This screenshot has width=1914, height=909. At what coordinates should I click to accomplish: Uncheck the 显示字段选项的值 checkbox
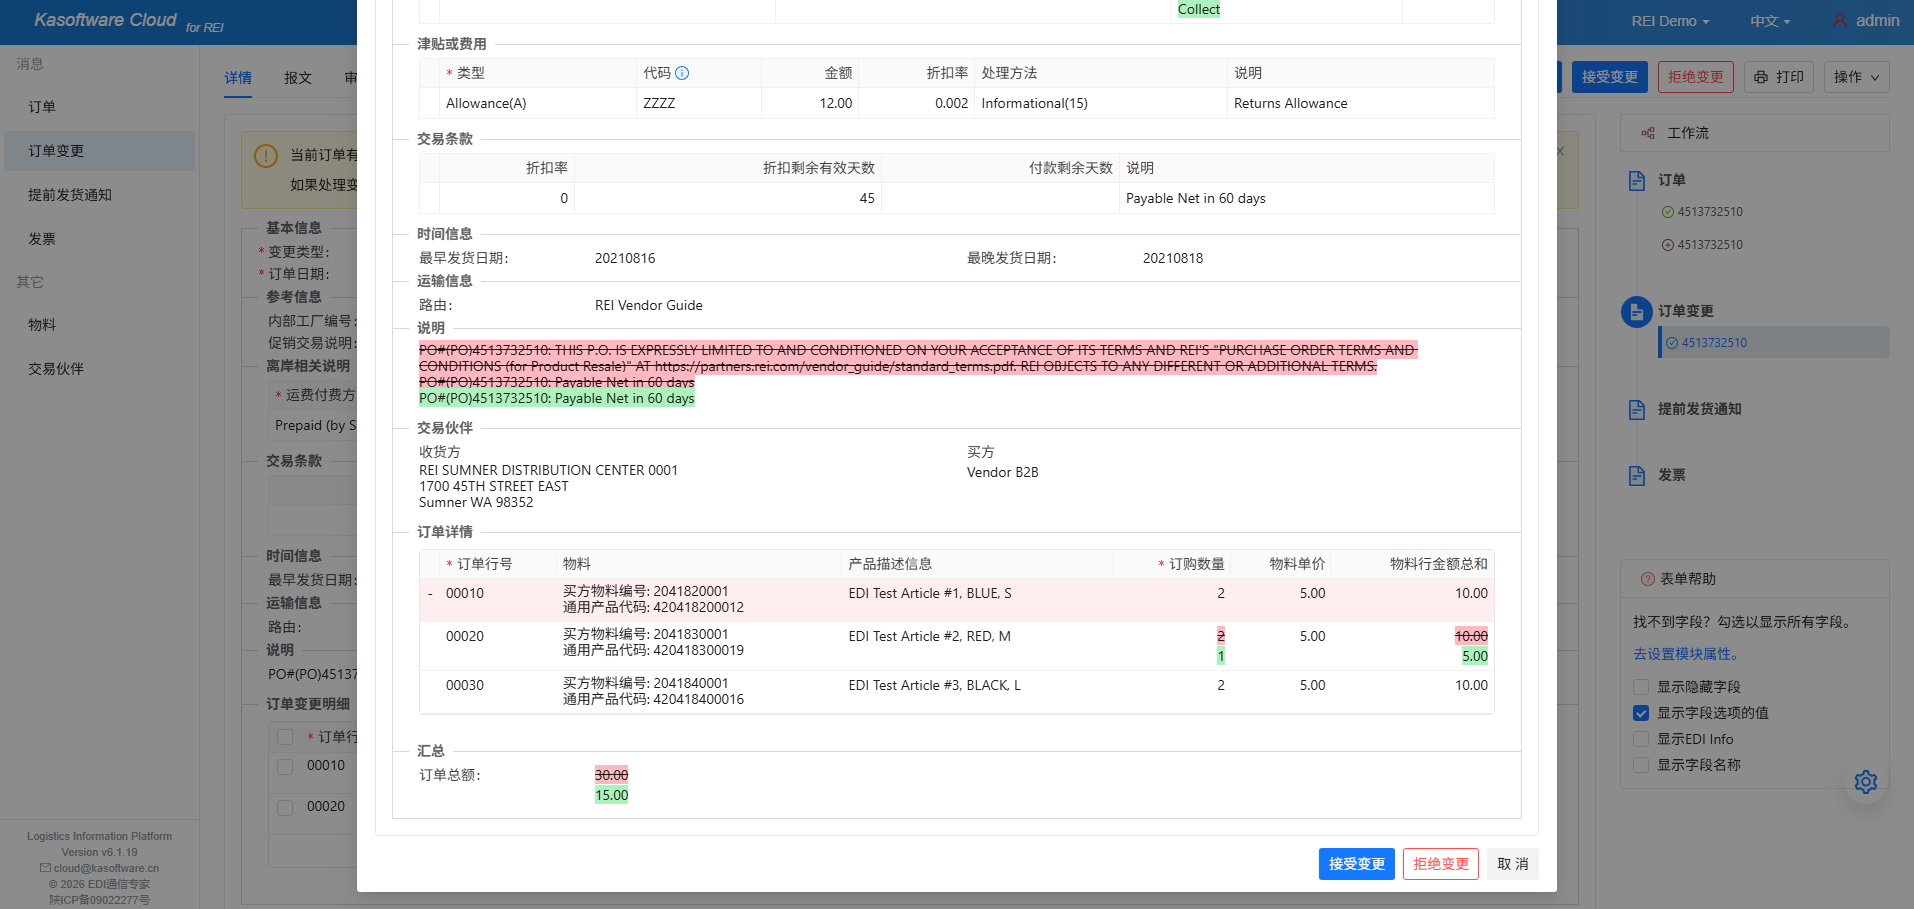pos(1641,713)
